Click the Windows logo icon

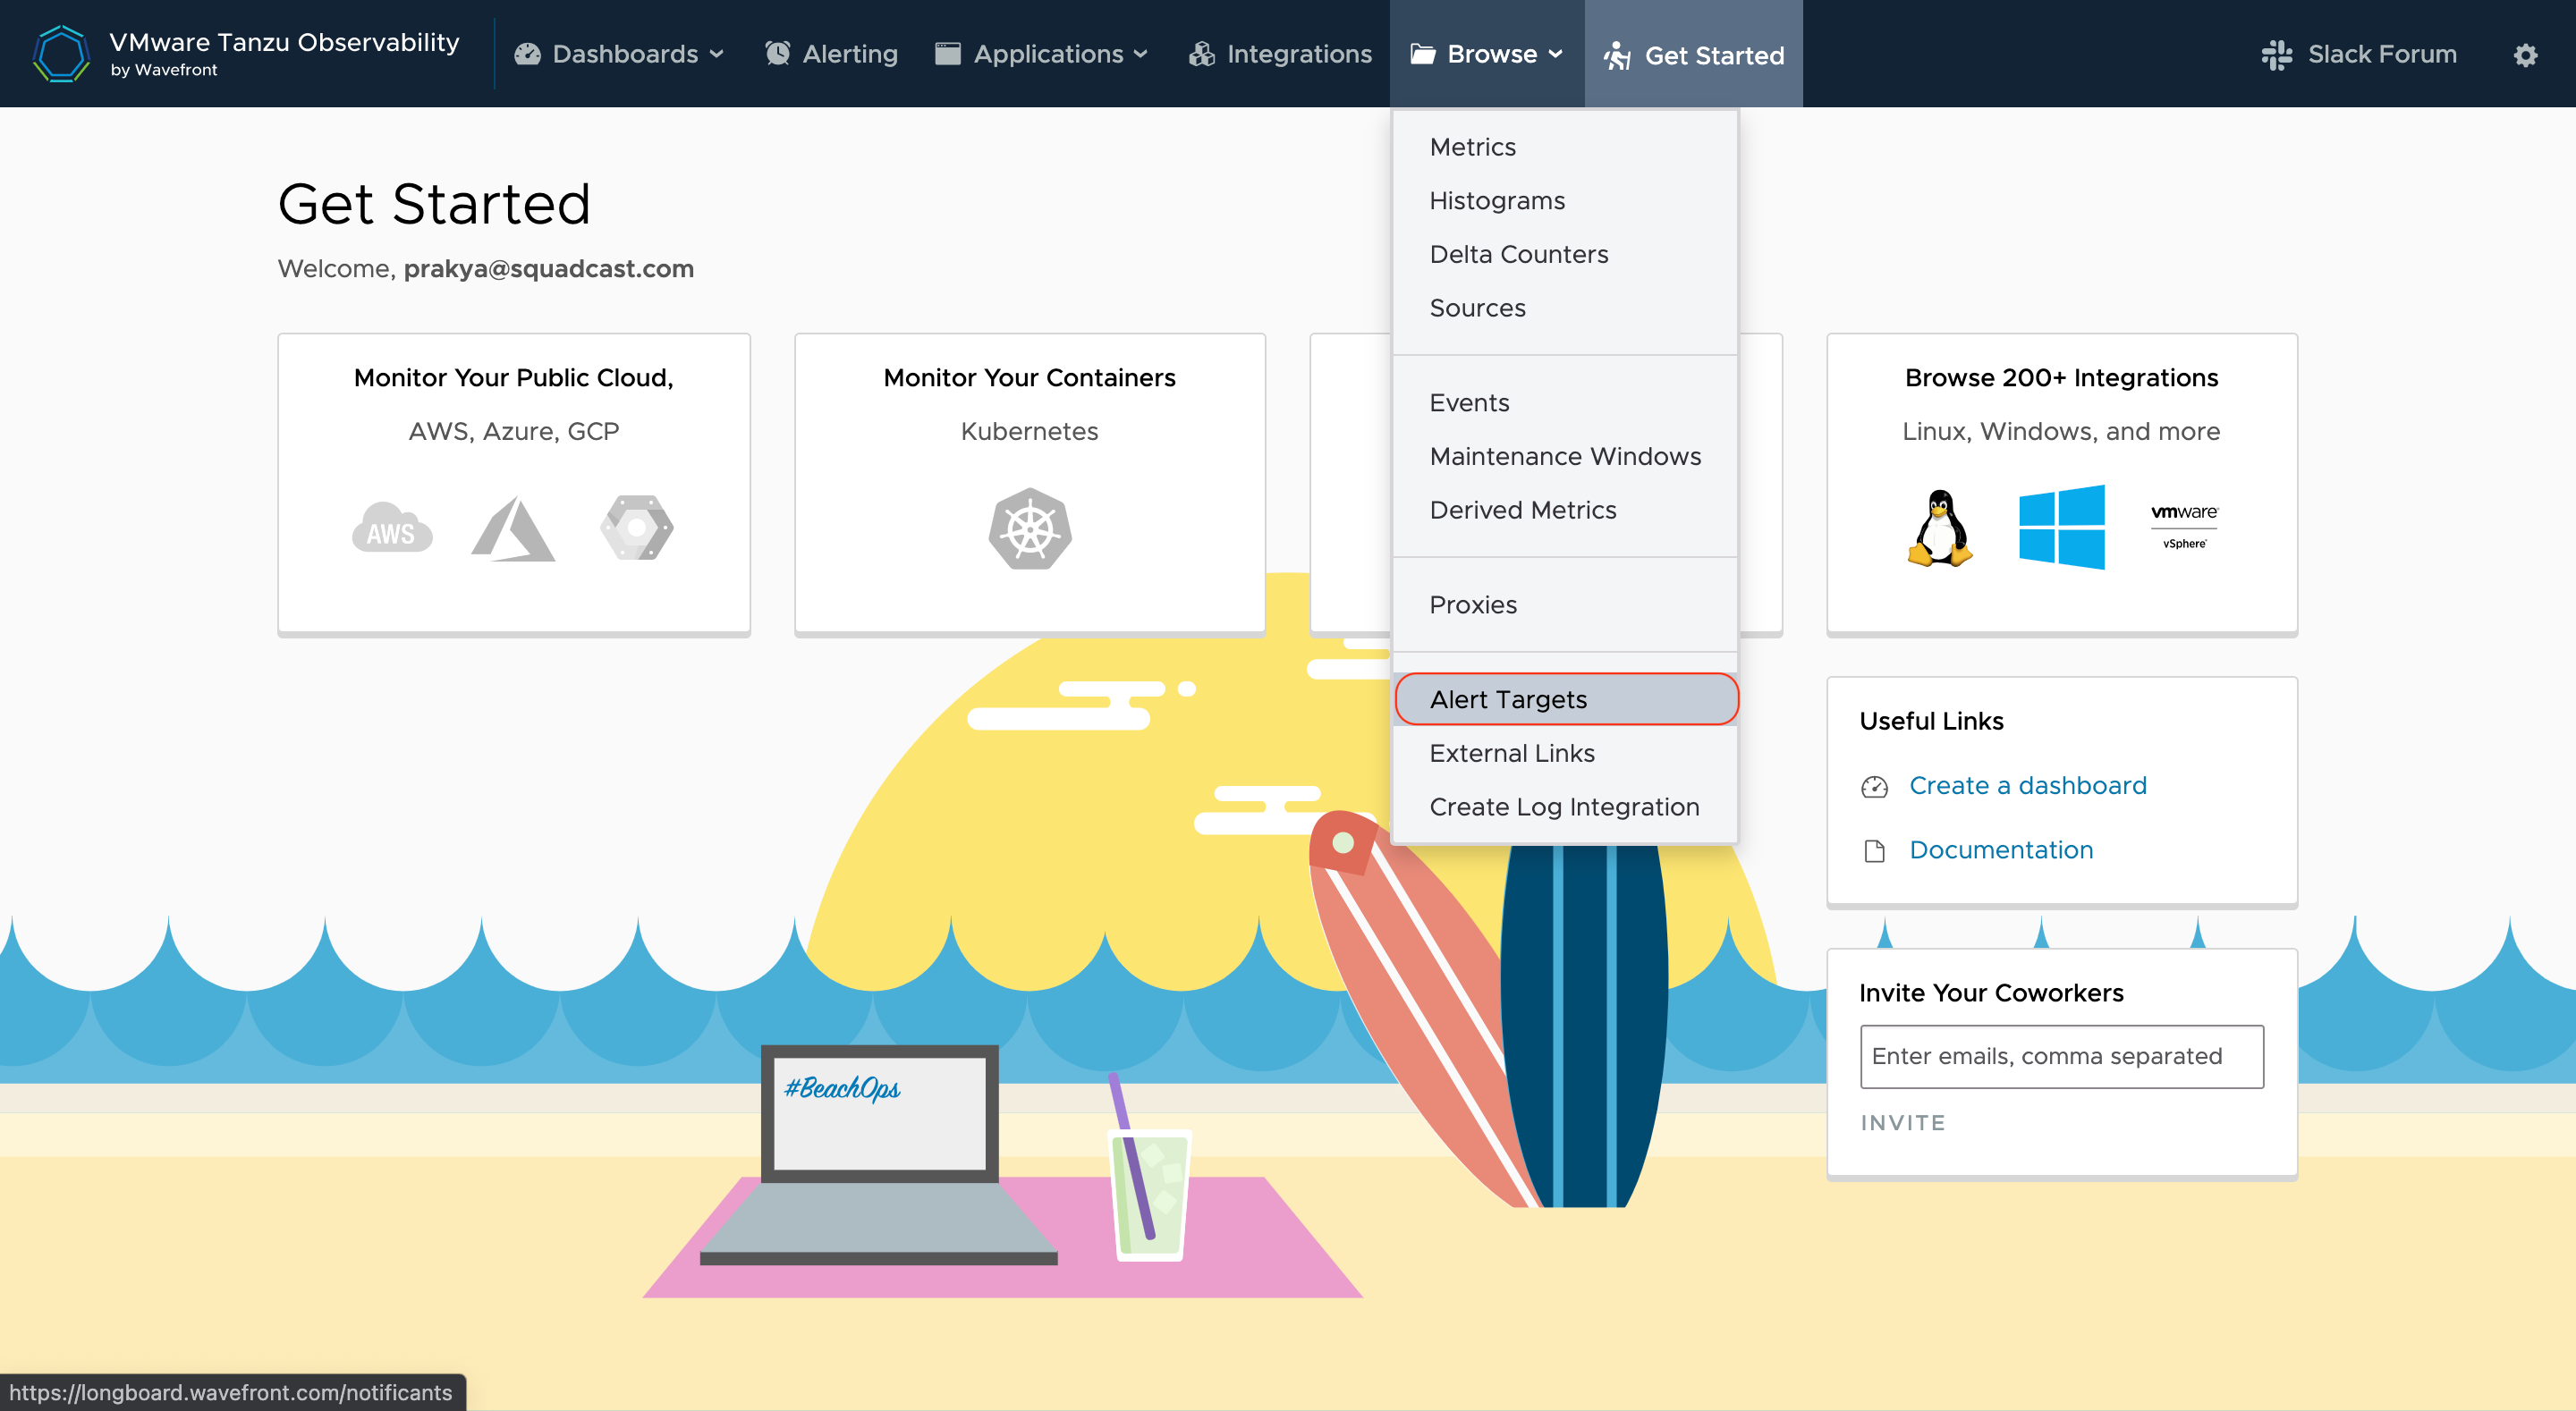[x=2061, y=527]
